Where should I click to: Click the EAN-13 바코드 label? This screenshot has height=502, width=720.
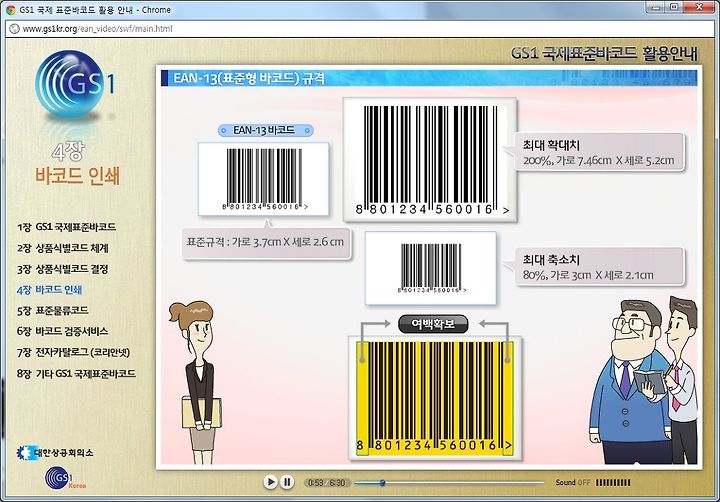[x=265, y=130]
